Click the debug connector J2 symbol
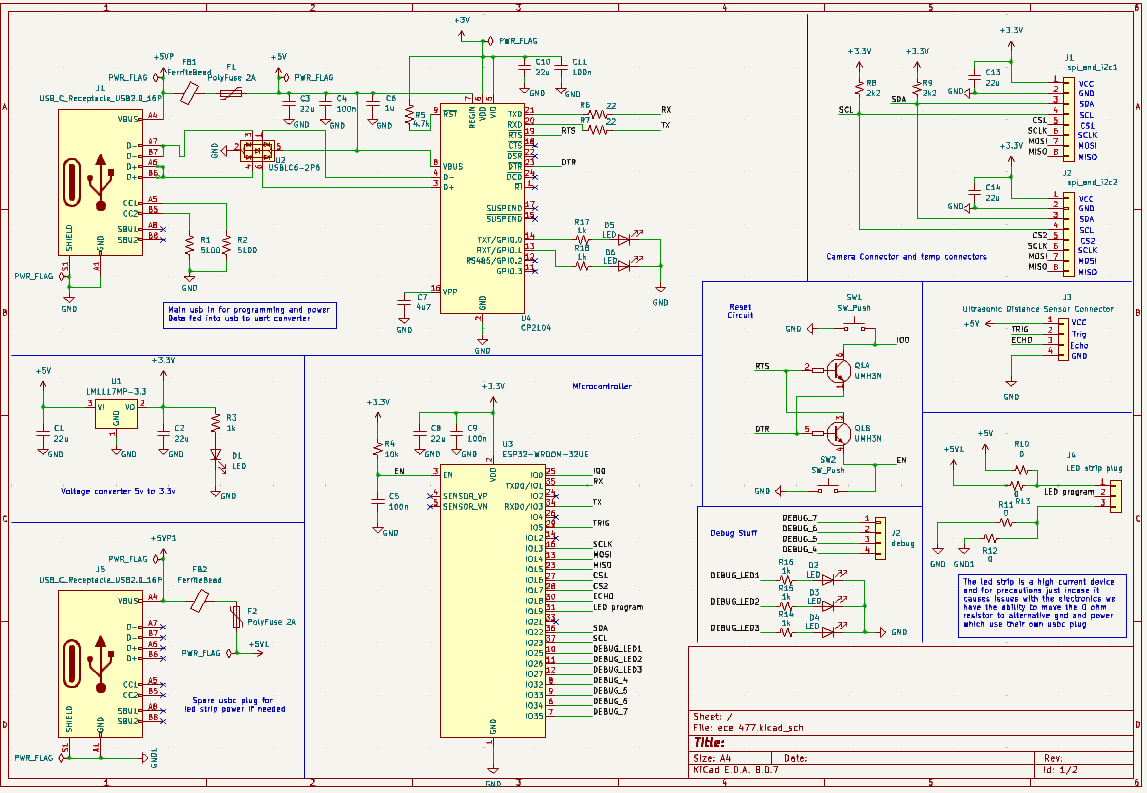 pyautogui.click(x=879, y=534)
